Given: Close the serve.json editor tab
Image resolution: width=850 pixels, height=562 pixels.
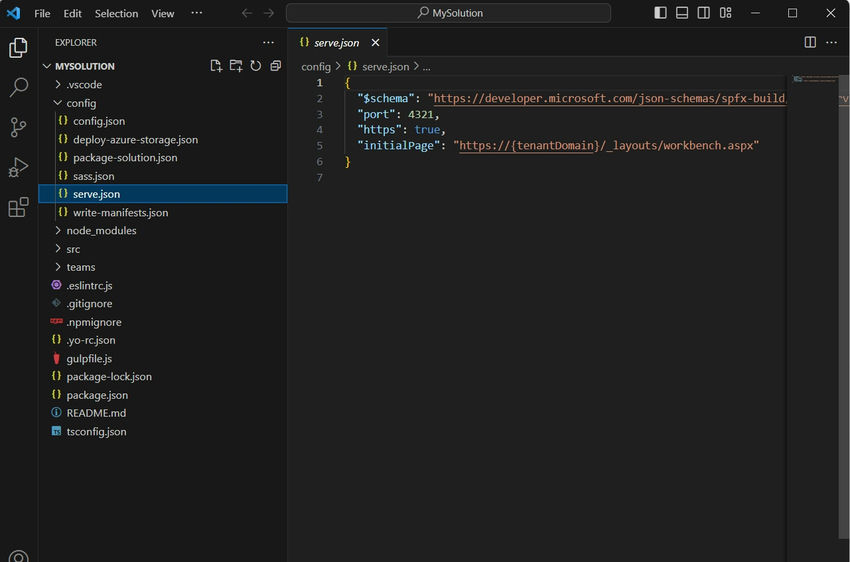Looking at the screenshot, I should click(x=375, y=42).
